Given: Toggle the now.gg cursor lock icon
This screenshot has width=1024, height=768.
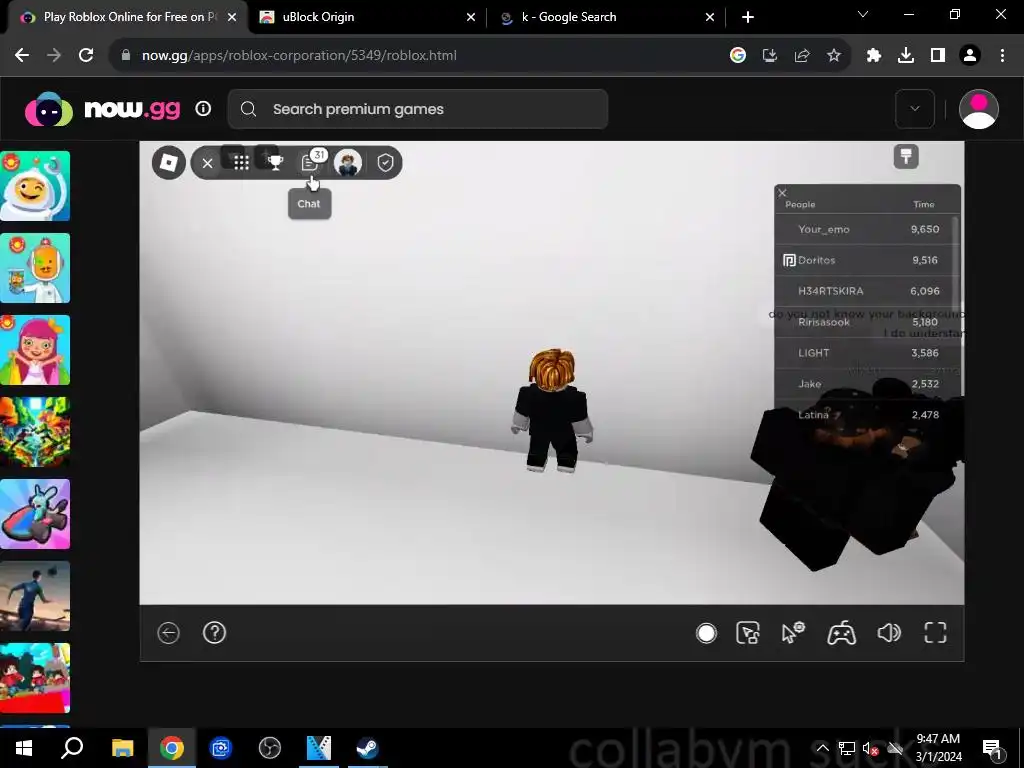Looking at the screenshot, I should 748,633.
